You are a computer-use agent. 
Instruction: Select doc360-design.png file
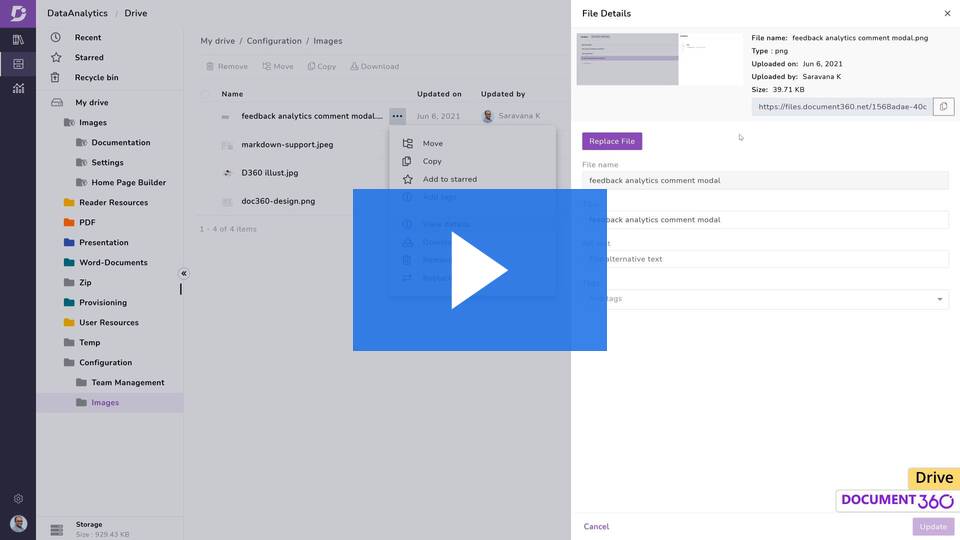(x=278, y=201)
